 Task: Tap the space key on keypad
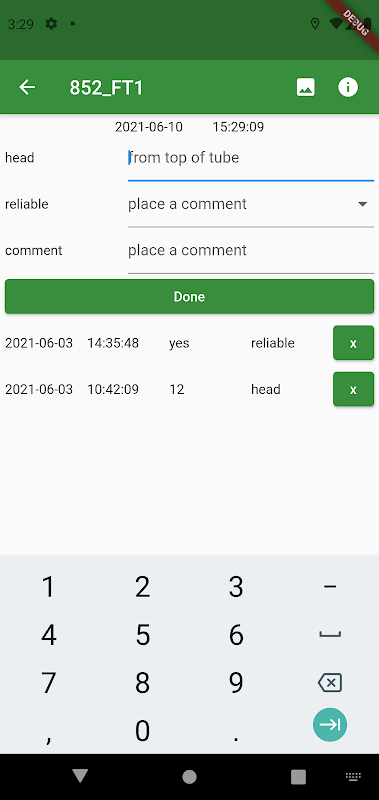[330, 635]
